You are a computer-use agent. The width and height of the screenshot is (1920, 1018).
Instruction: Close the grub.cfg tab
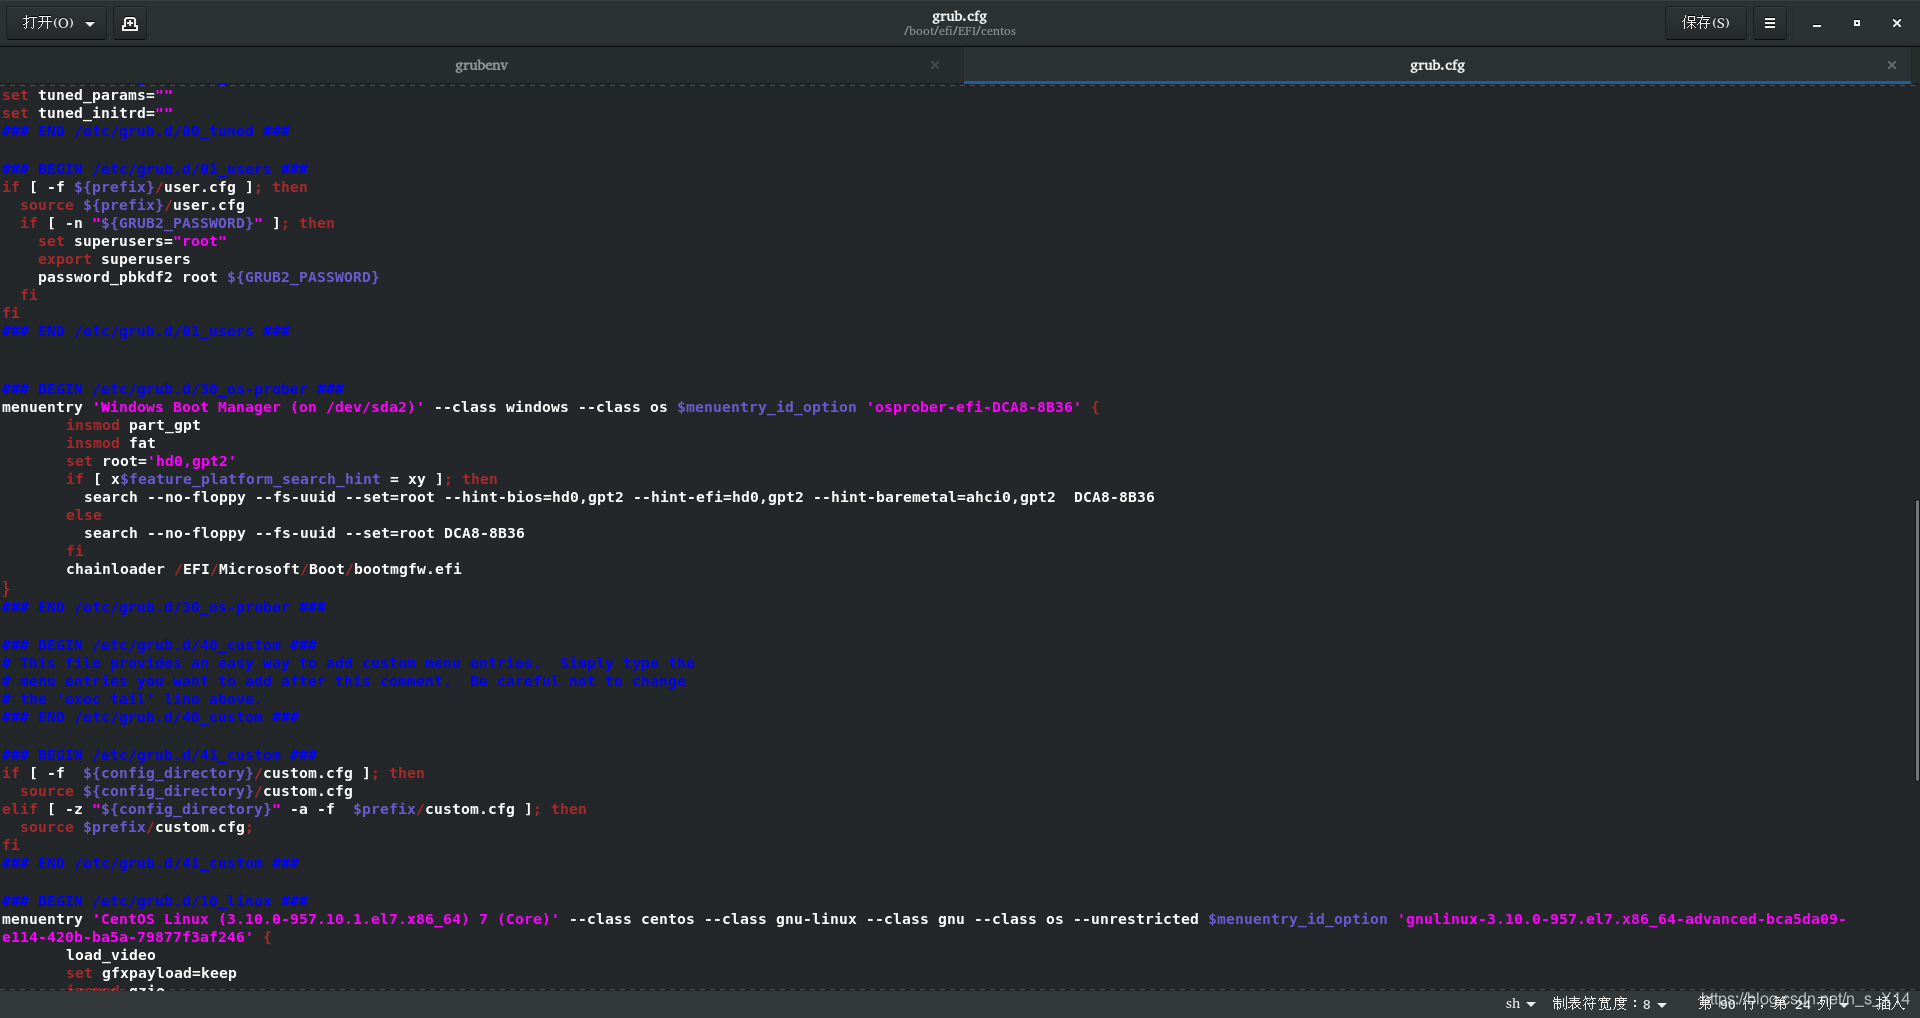[1892, 65]
